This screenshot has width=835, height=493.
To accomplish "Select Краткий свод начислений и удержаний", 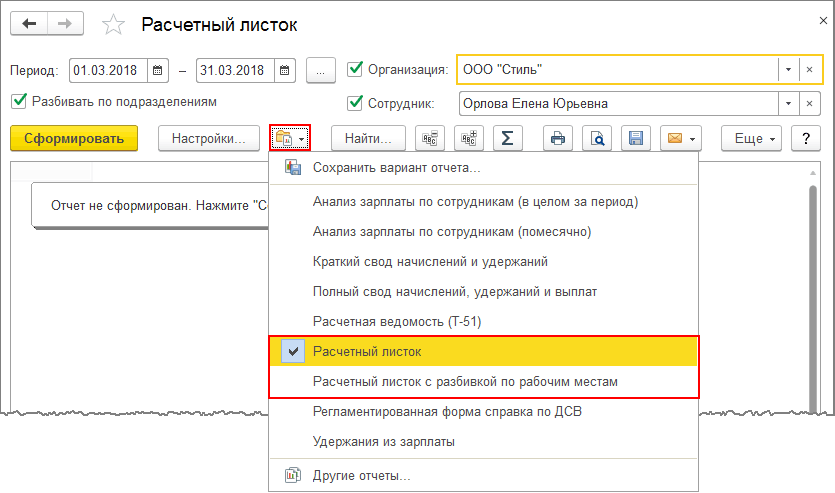I will [x=484, y=261].
